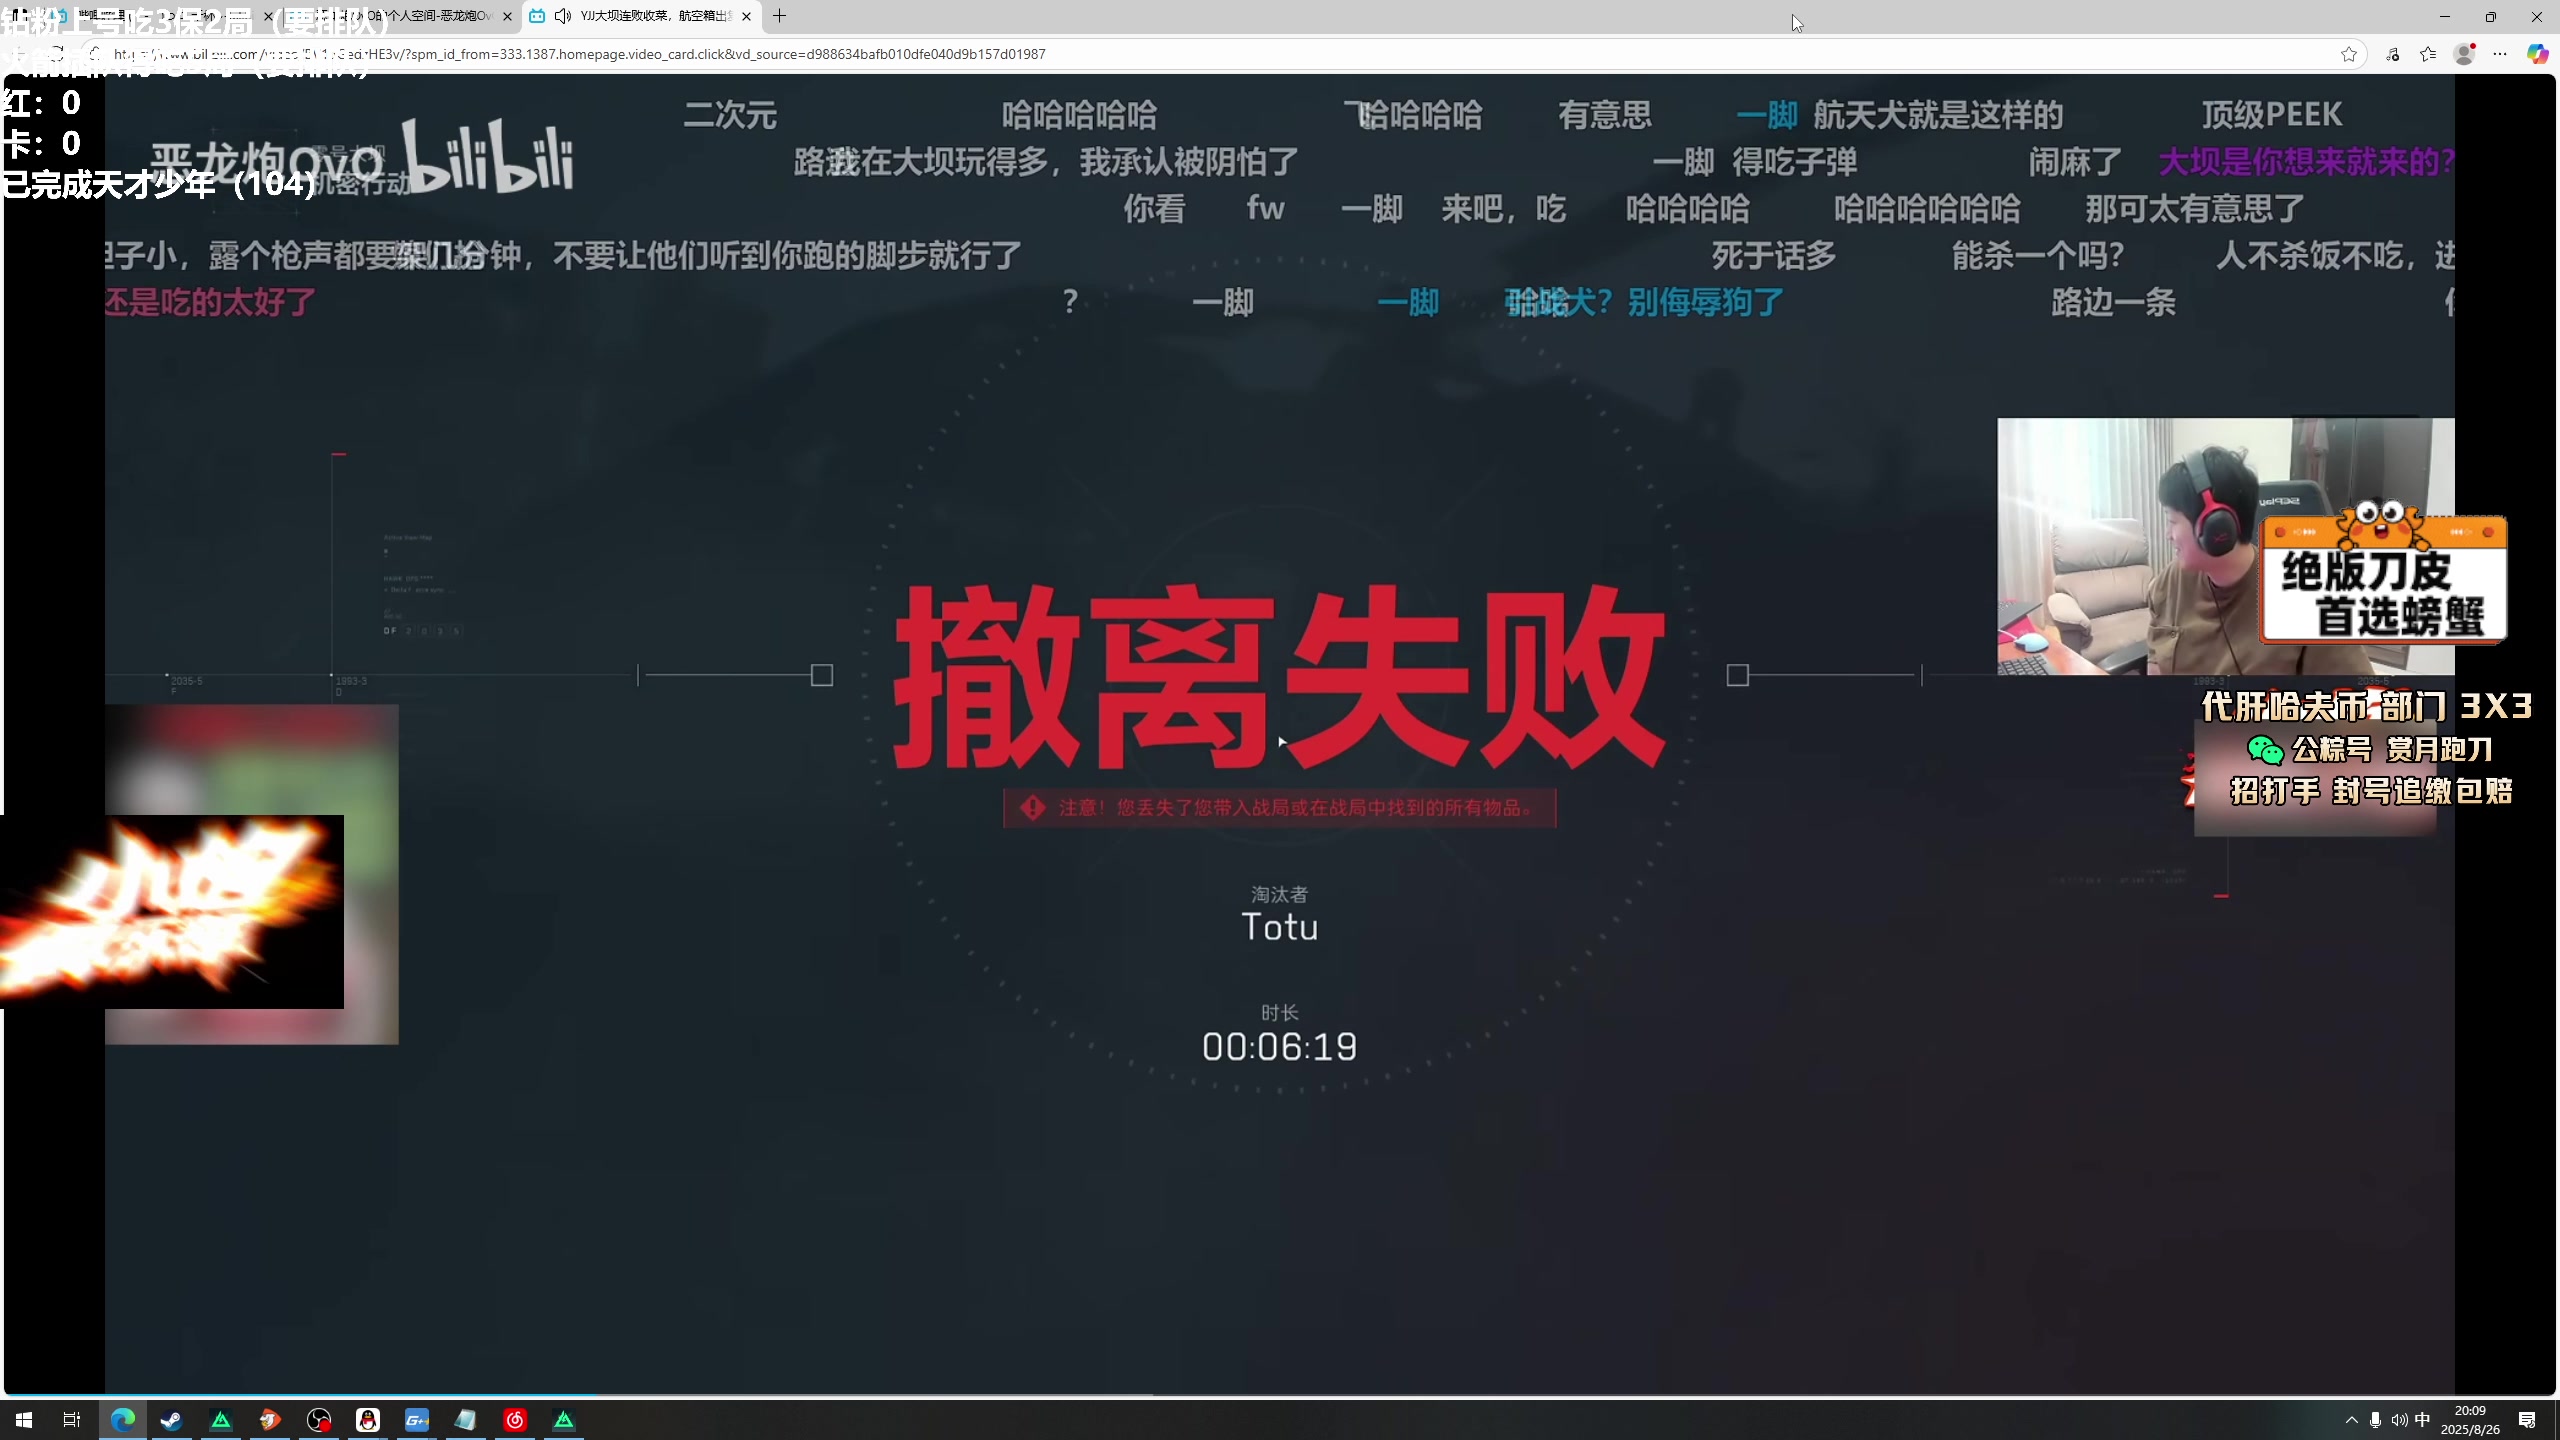Show hidden system tray icons
The image size is (2560, 1440).
click(2351, 1420)
